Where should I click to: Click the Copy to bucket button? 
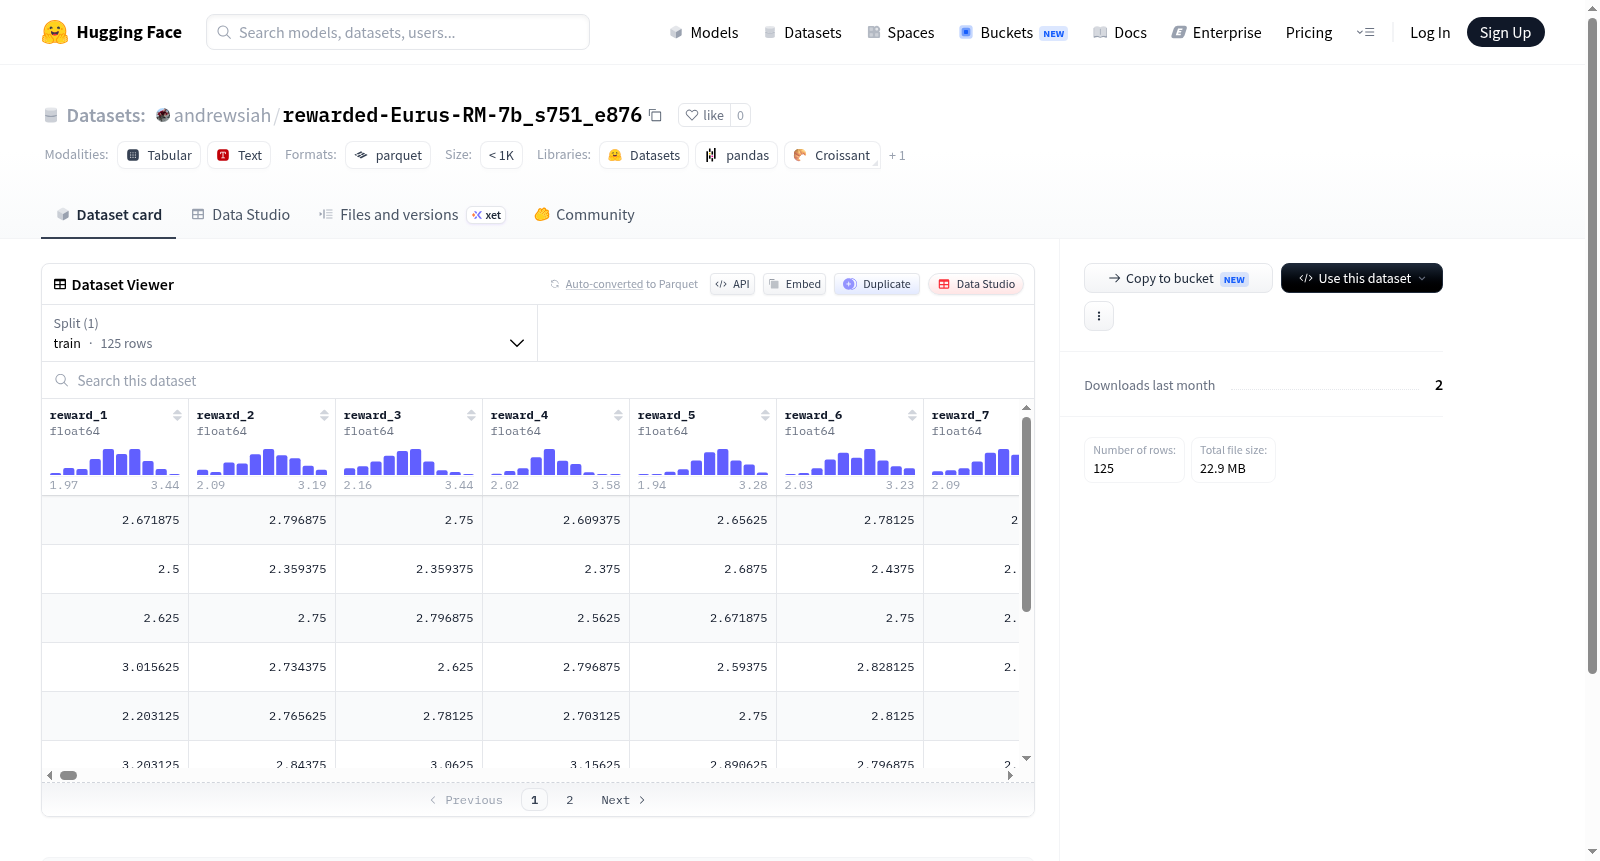pos(1178,278)
